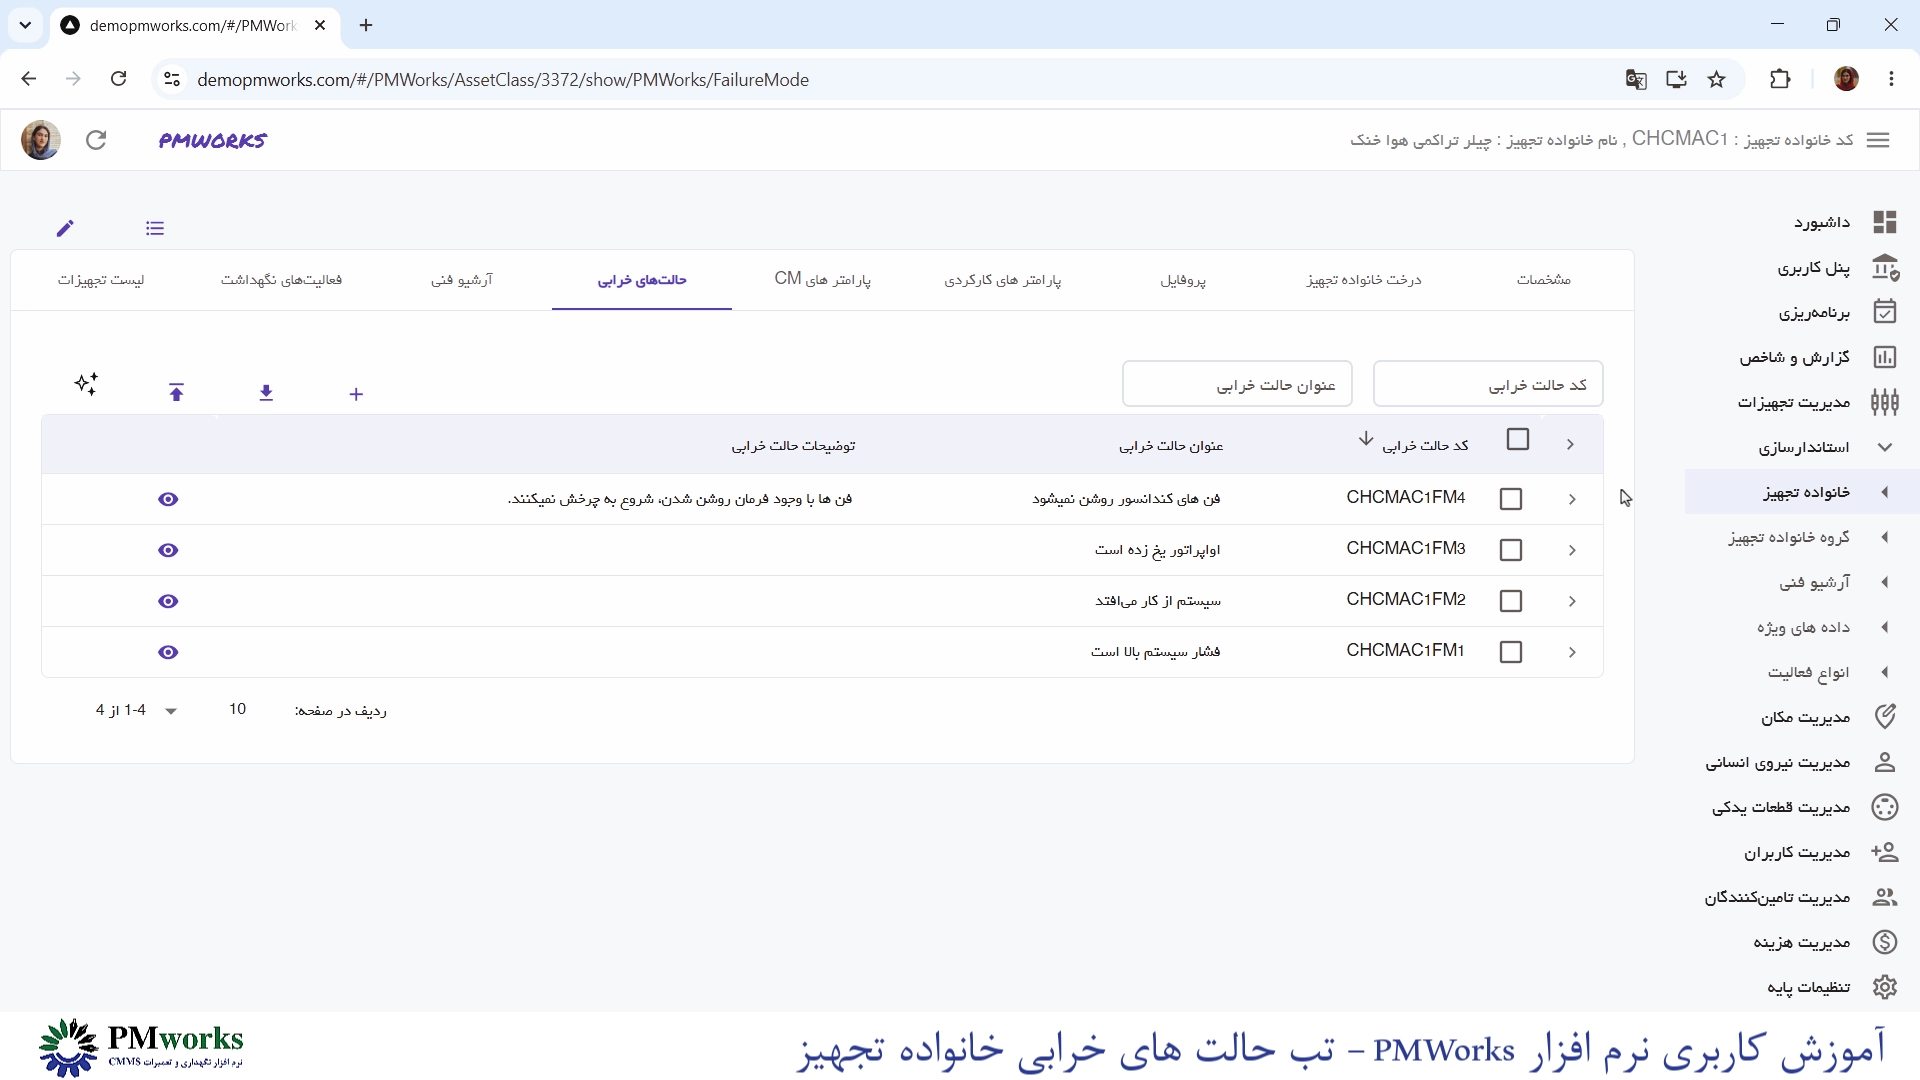Expand the آرشیو فنی sidebar item
Image resolution: width=1920 pixels, height=1080 pixels.
pos(1885,582)
